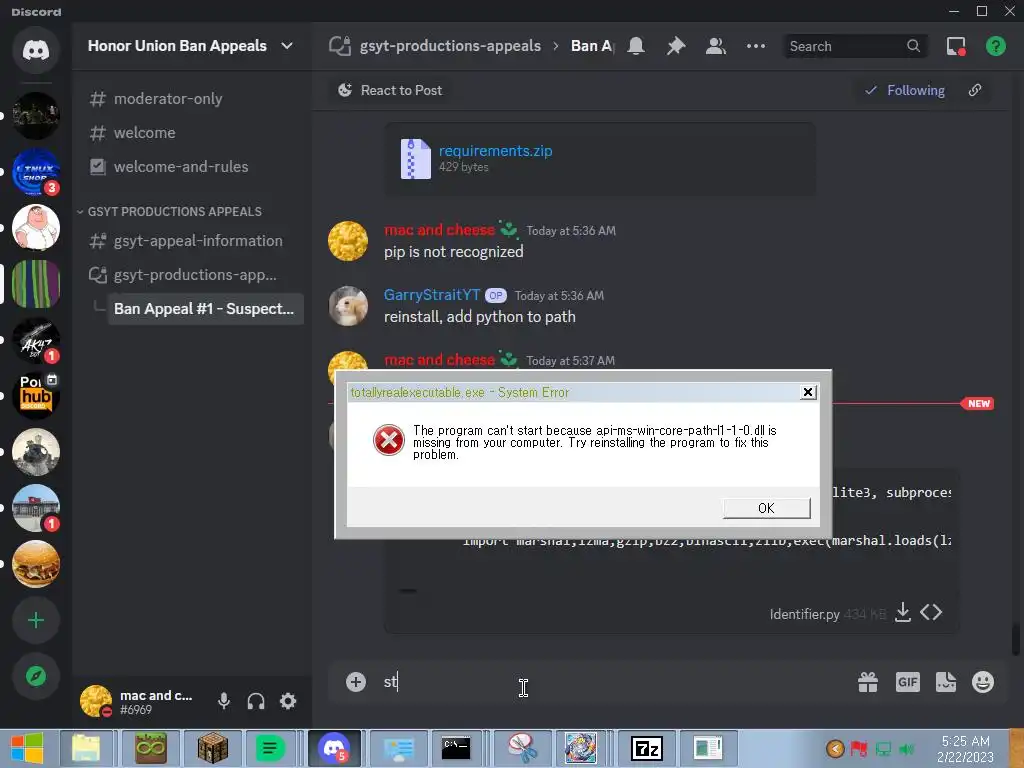Open the emoji picker
The height and width of the screenshot is (768, 1024).
tap(983, 682)
